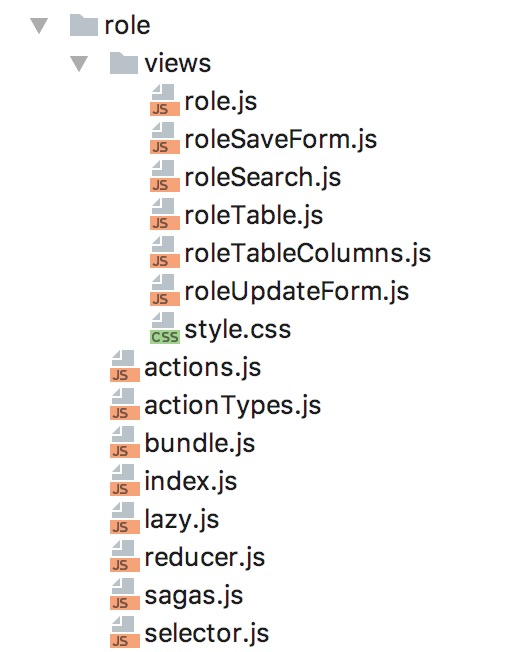Select the style.css file name
Screen dimensions: 518x652
tap(237, 330)
